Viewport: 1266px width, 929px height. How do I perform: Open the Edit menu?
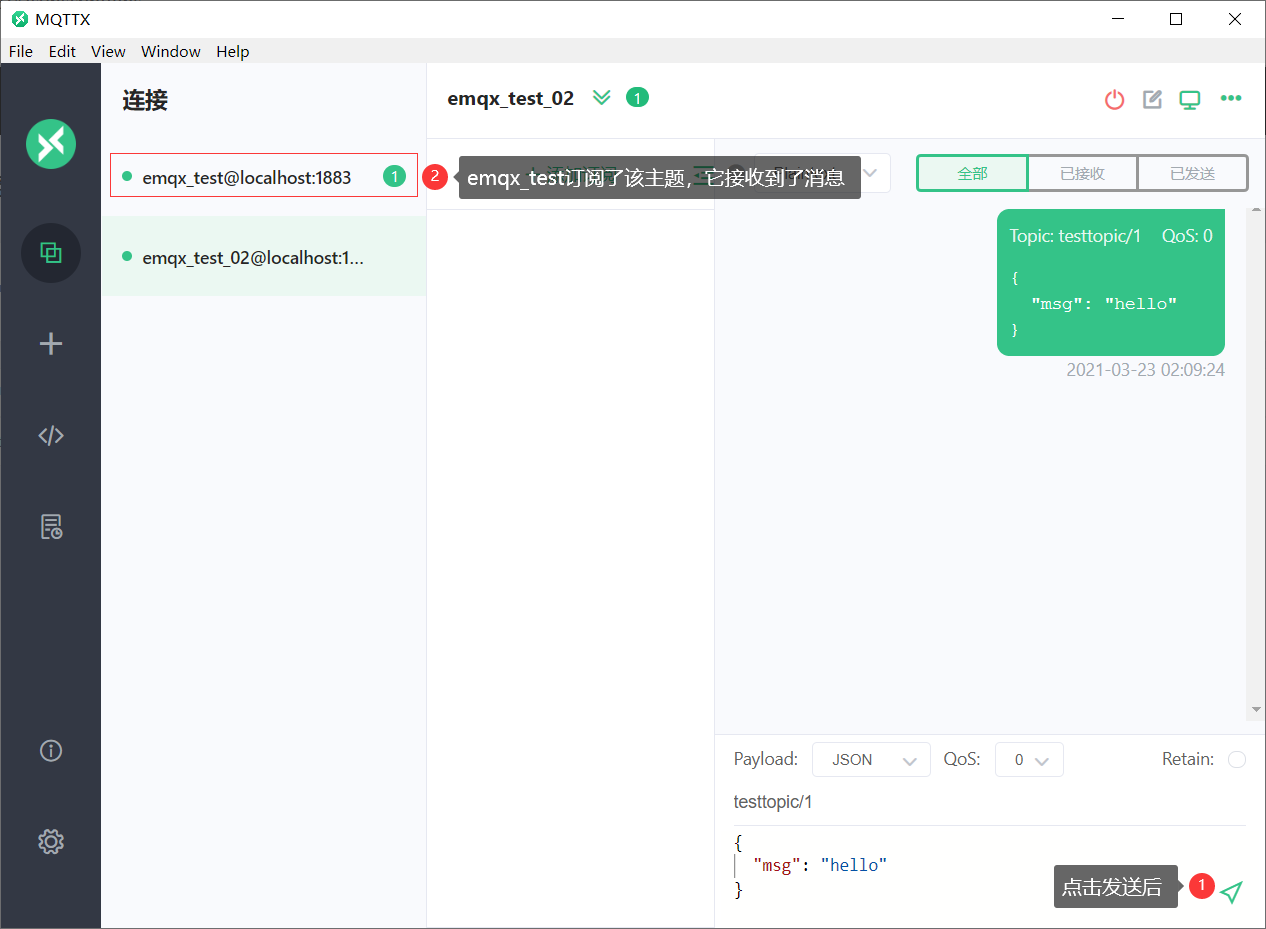click(62, 51)
